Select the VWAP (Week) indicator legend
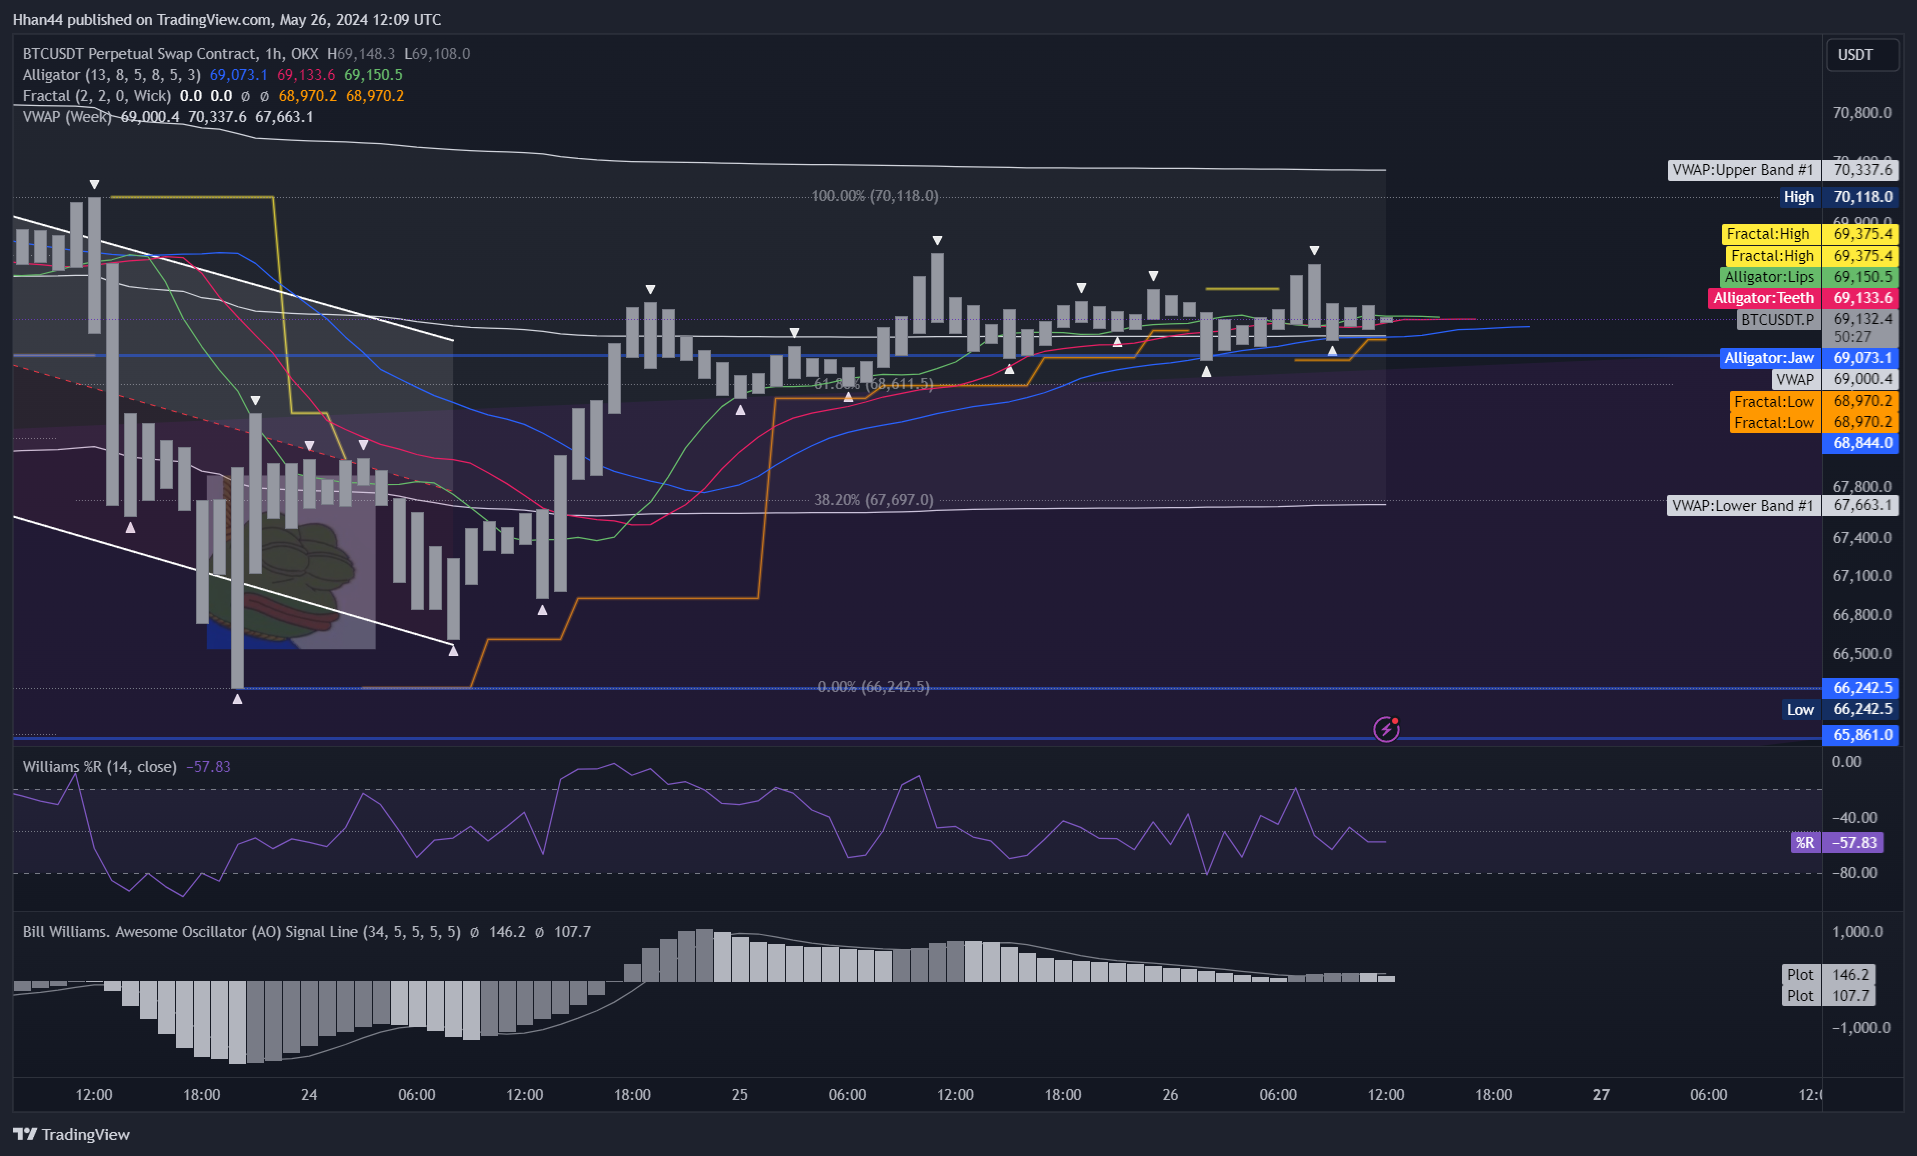The width and height of the screenshot is (1917, 1156). coord(67,117)
